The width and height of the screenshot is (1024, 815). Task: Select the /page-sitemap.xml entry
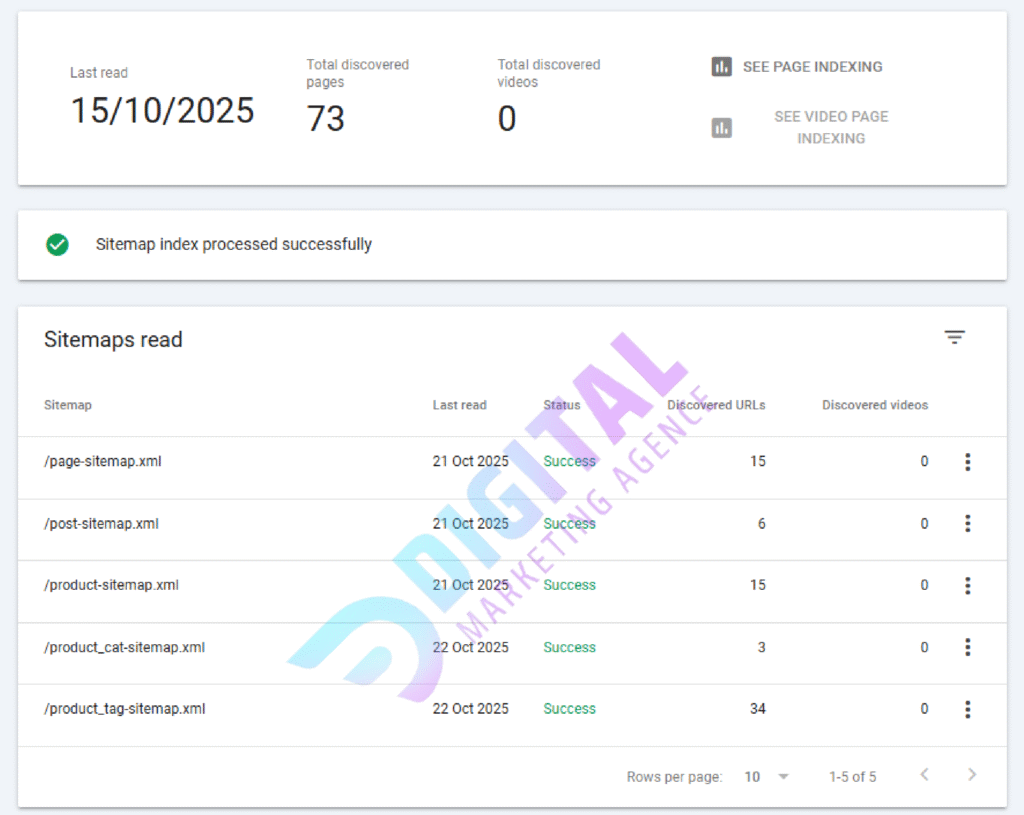point(103,462)
